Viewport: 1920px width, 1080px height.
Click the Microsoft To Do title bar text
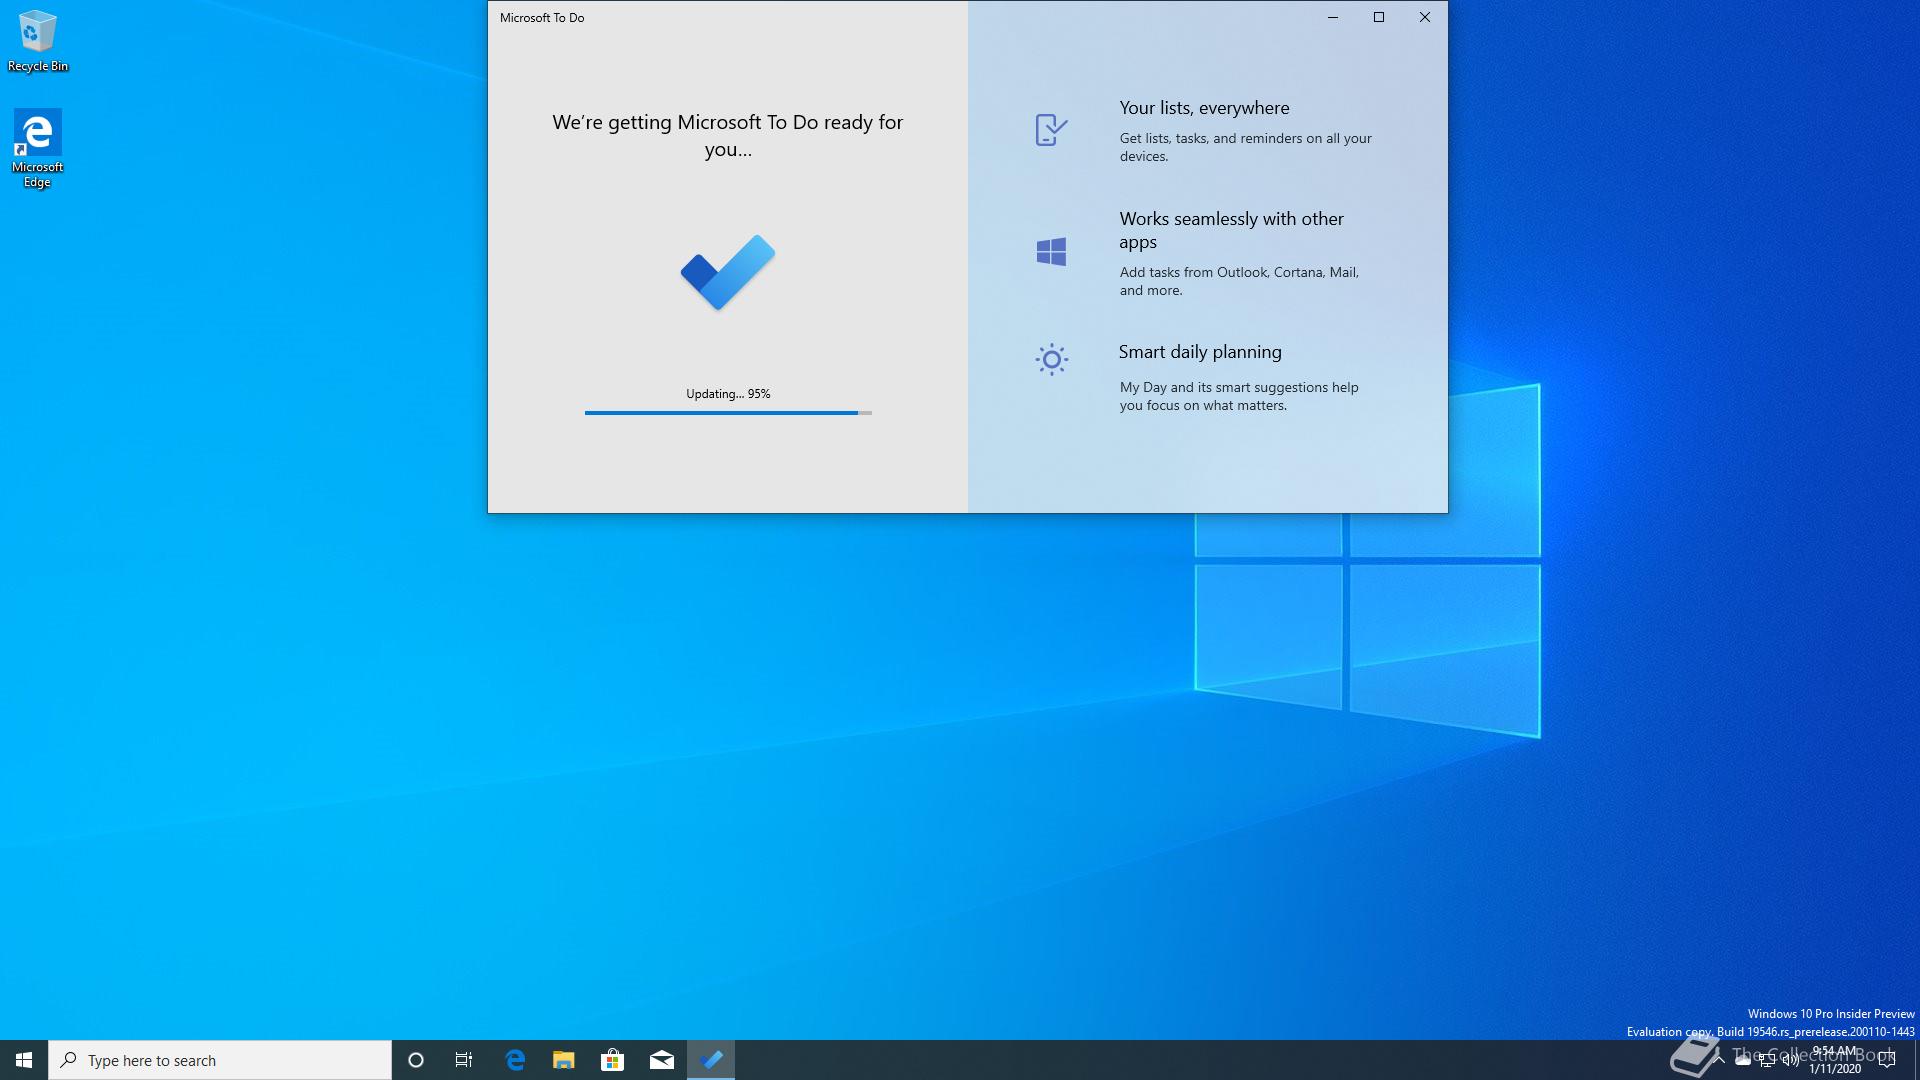[542, 18]
